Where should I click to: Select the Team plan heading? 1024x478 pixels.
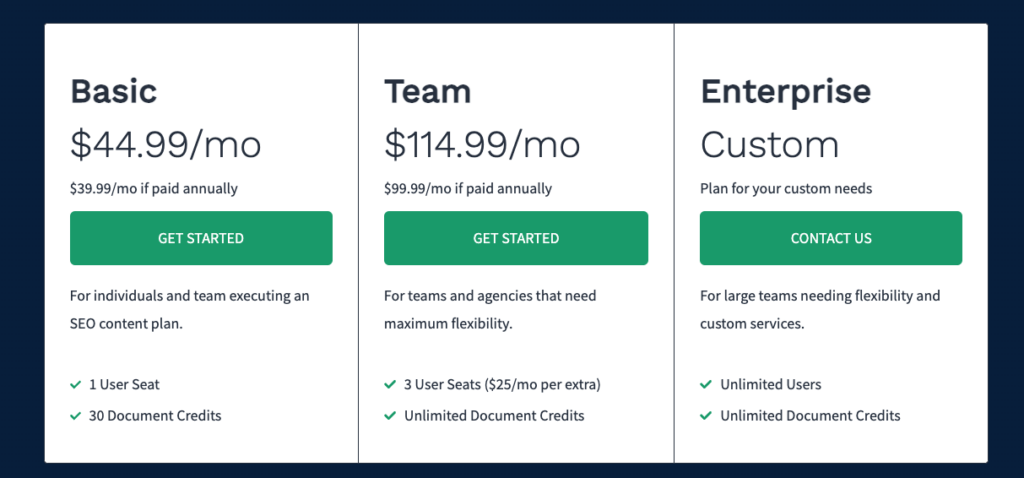pos(428,91)
